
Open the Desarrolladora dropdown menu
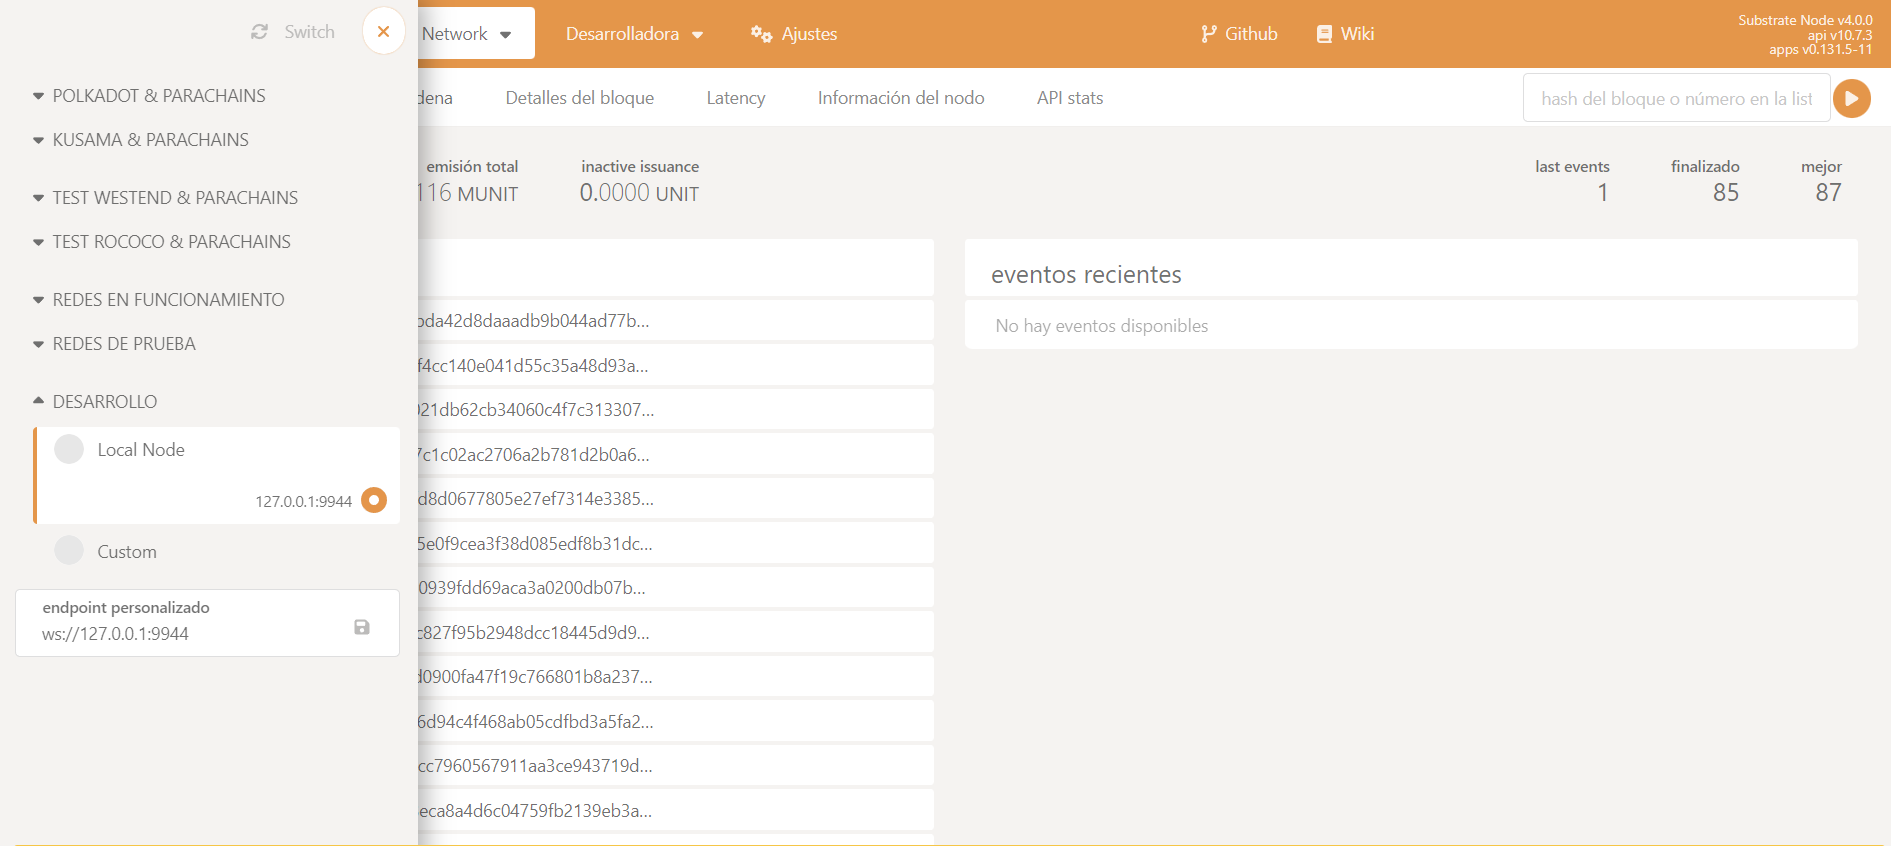click(634, 34)
